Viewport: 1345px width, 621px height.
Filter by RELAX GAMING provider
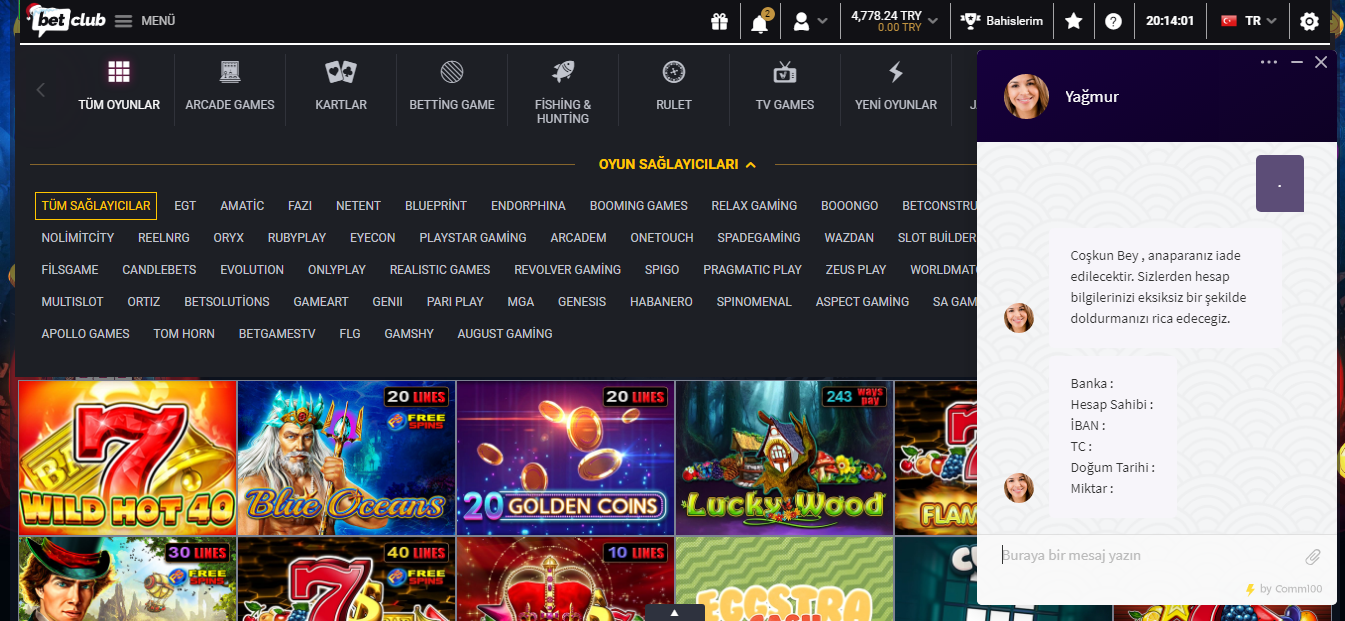click(754, 206)
